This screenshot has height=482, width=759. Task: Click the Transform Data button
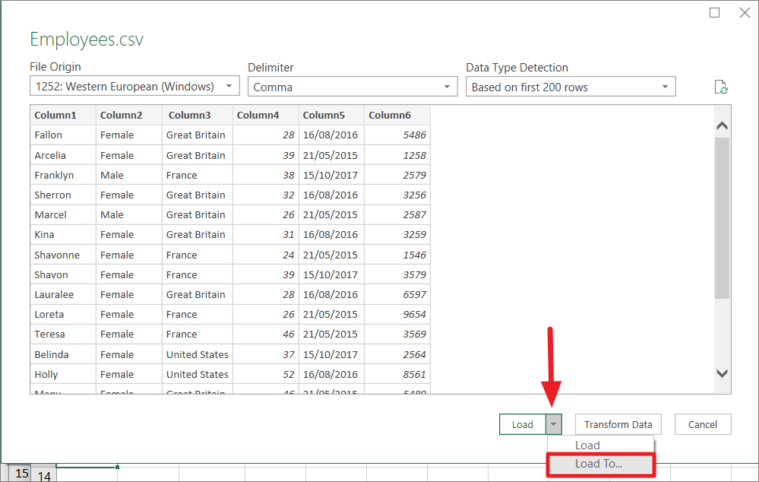618,424
